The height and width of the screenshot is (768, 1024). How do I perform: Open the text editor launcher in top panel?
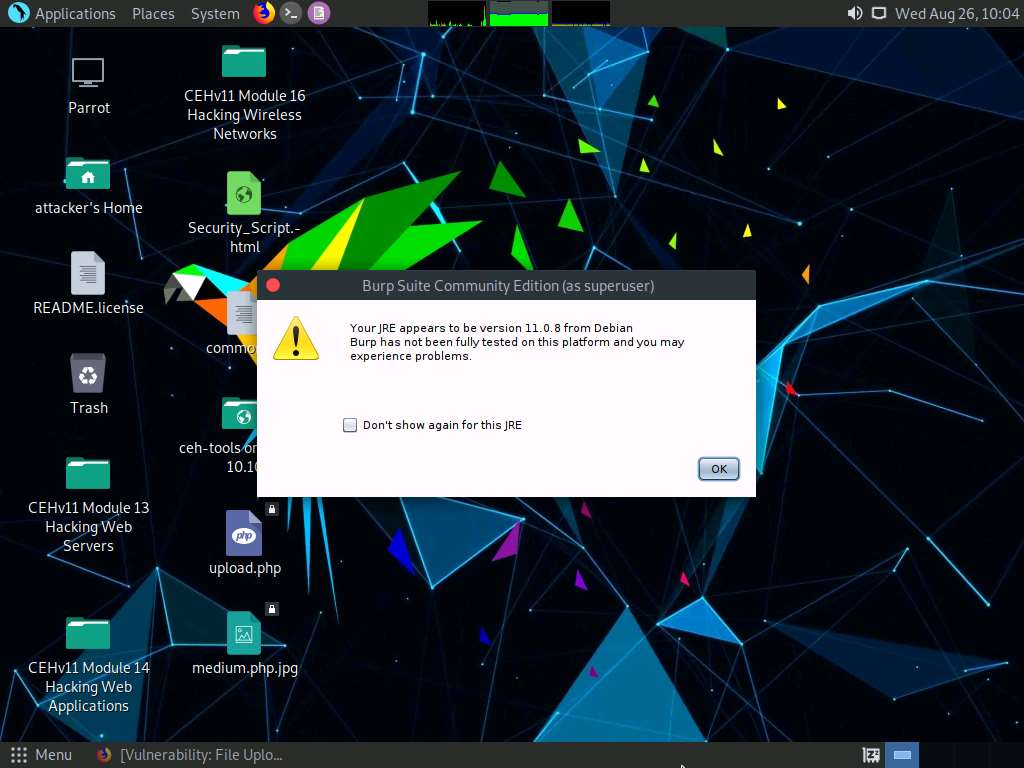pos(318,13)
